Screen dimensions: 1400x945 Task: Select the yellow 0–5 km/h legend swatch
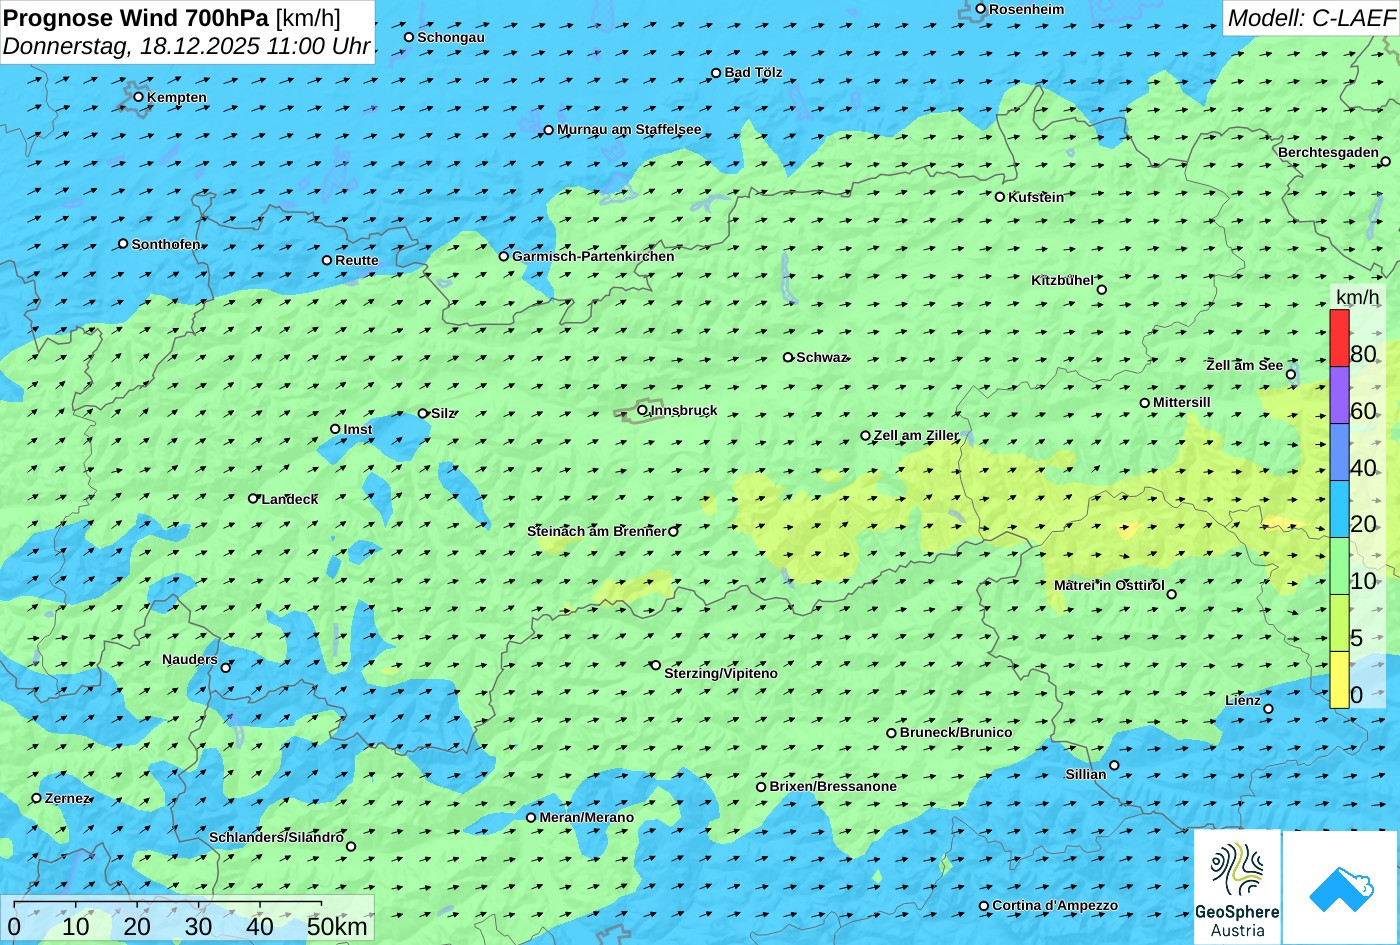coord(1339,680)
